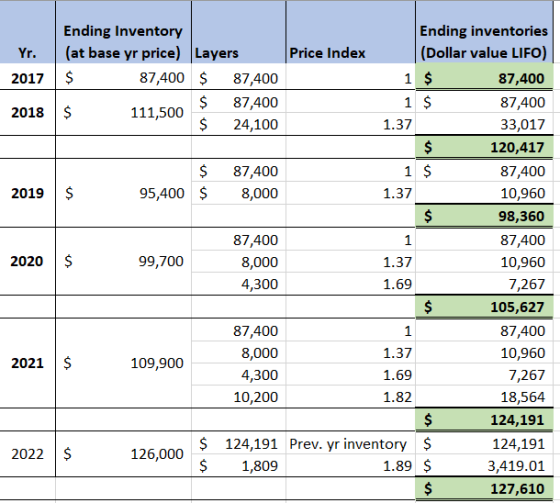This screenshot has width=560, height=503.
Task: Select the green 124,191 total cell
Action: [x=484, y=419]
